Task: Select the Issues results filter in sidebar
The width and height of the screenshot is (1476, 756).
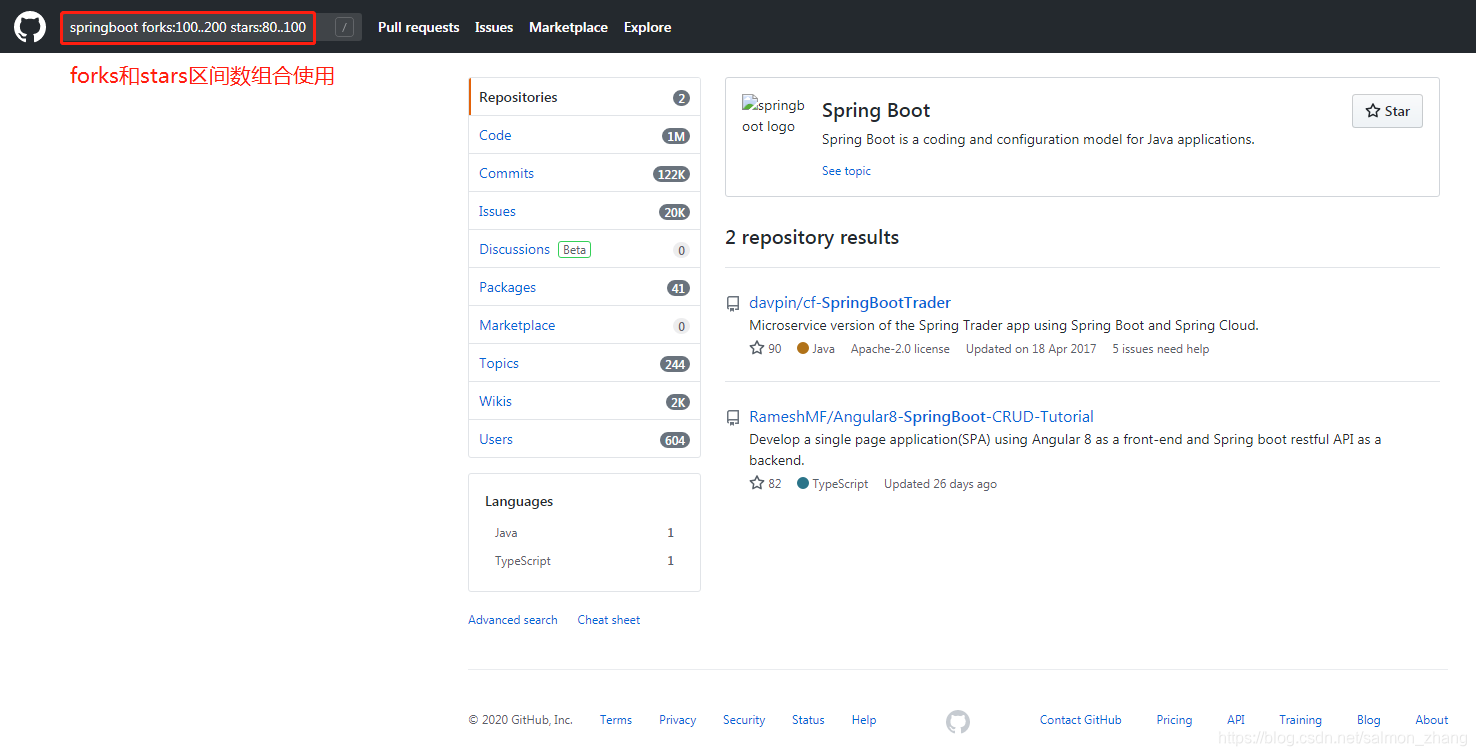Action: click(x=584, y=211)
